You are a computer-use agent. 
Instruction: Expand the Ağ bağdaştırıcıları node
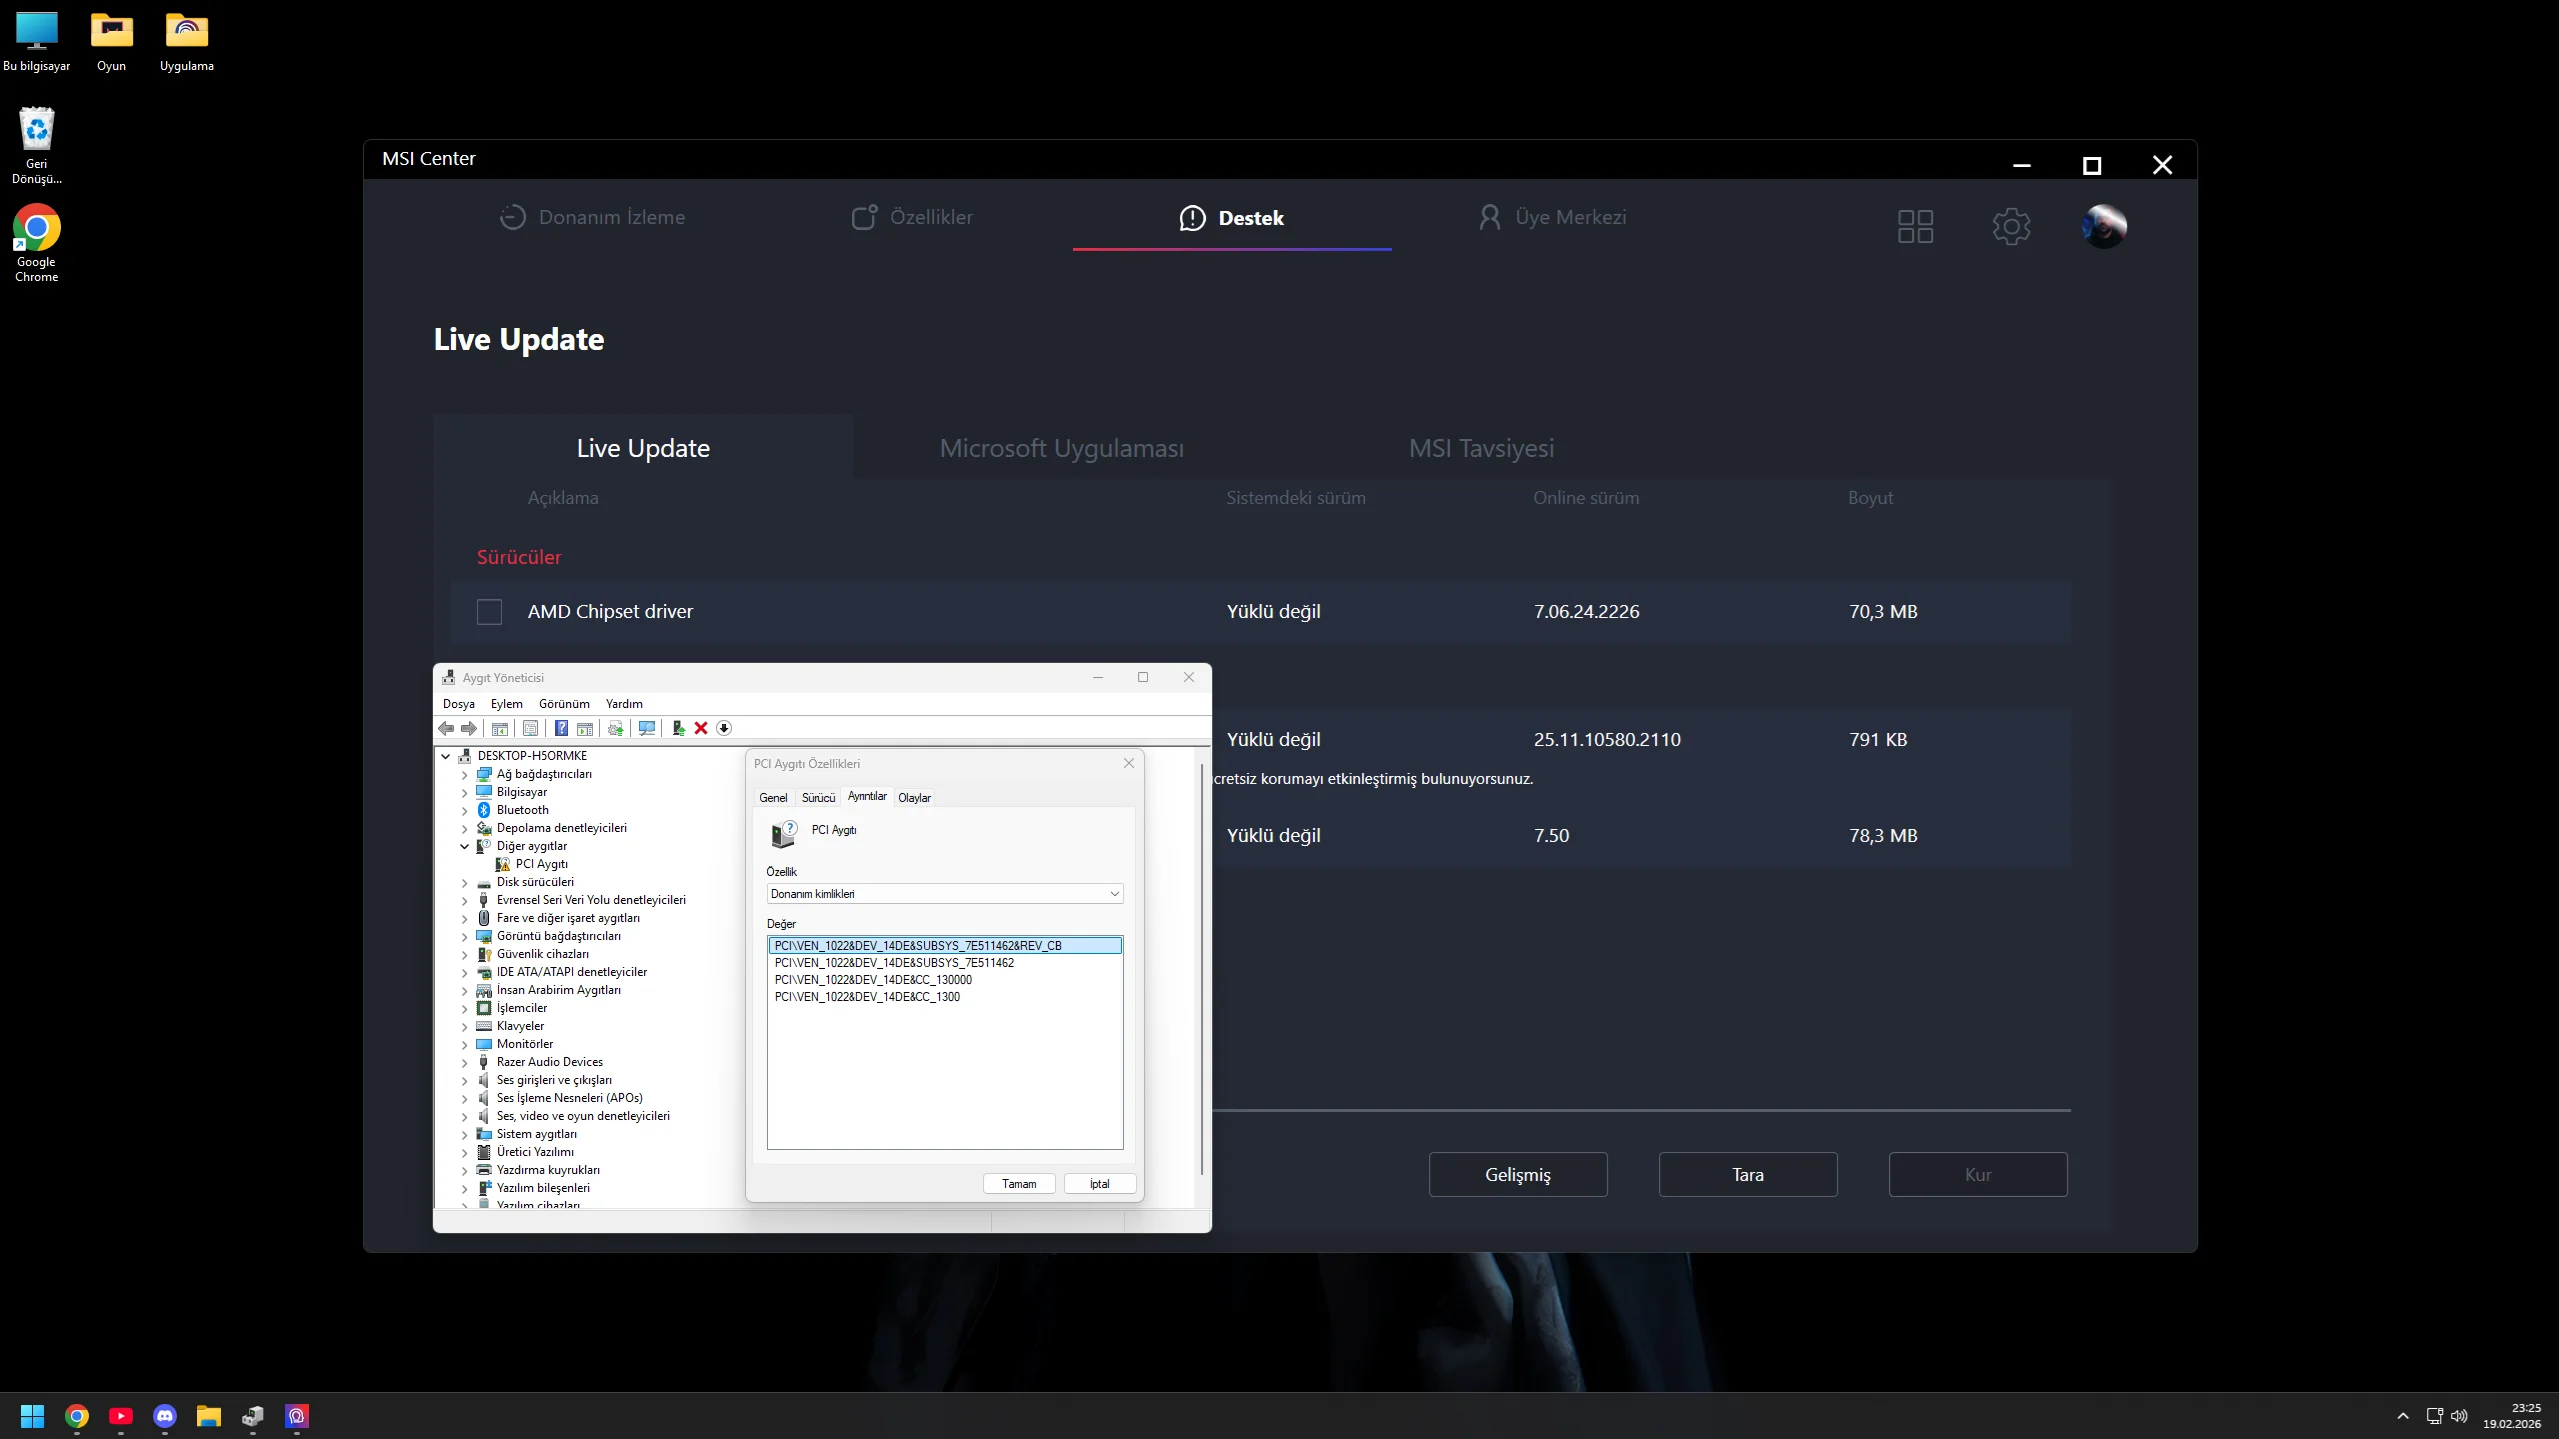[x=464, y=774]
